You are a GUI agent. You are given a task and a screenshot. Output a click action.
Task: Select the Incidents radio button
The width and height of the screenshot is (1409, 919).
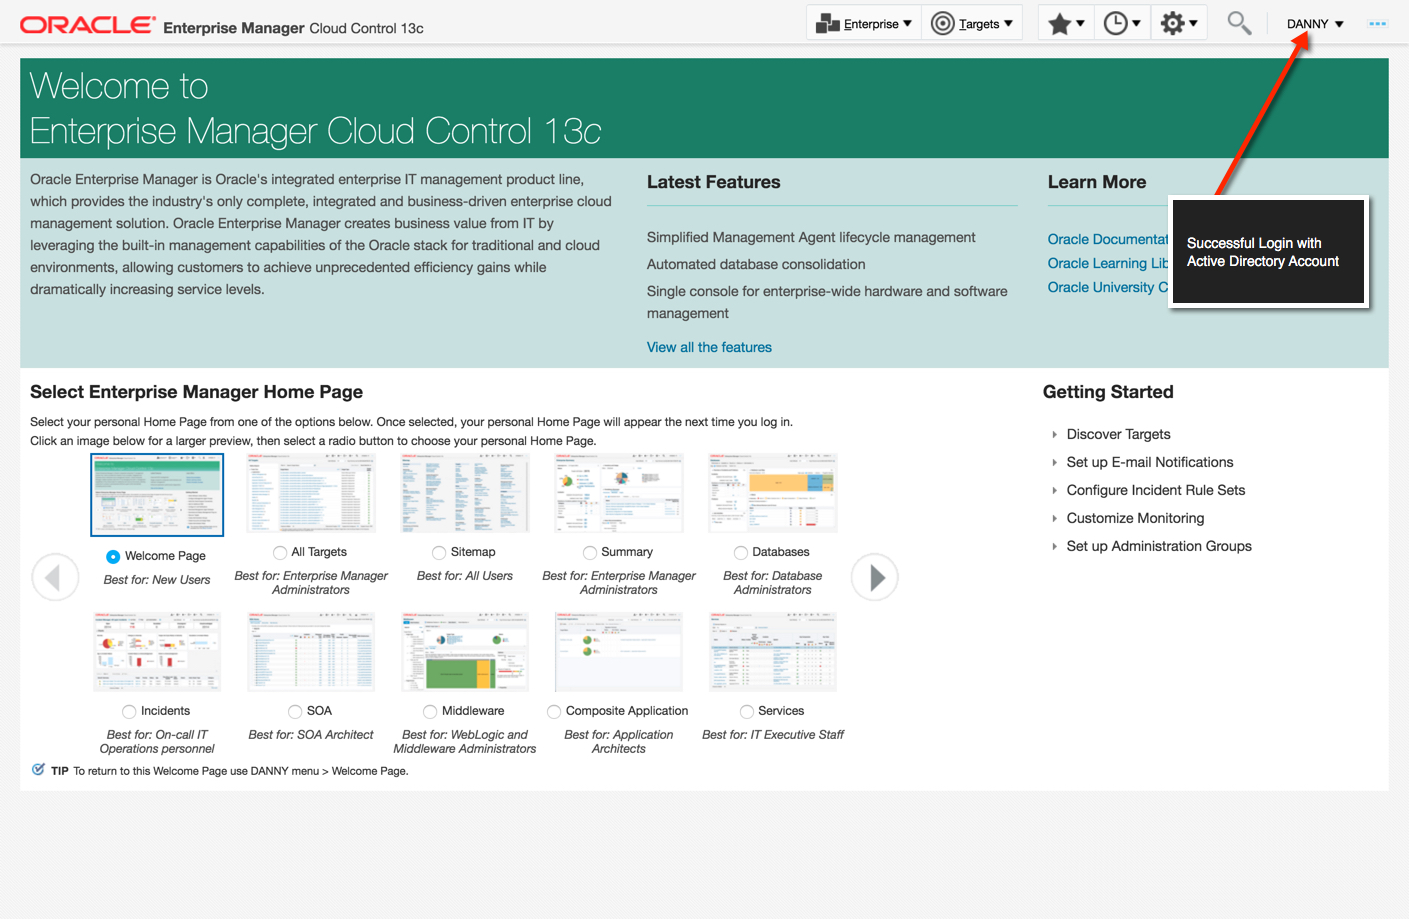[x=129, y=712]
